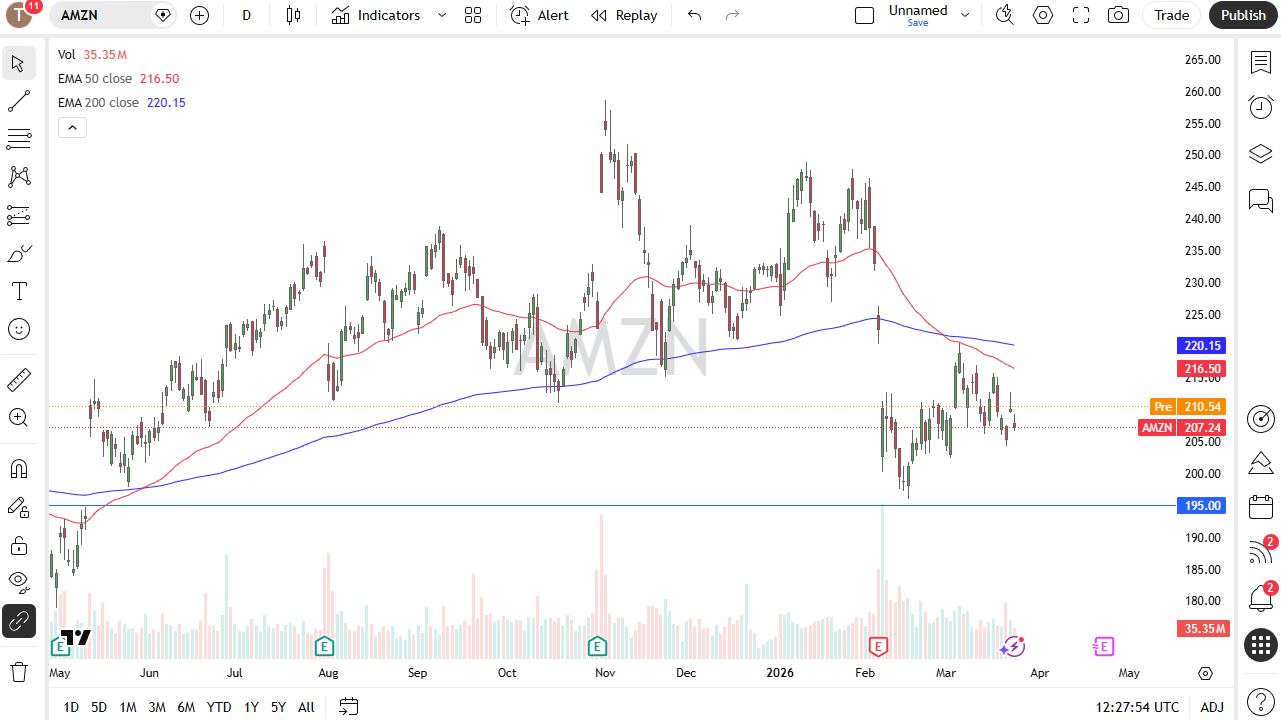Screen dimensions: 1281x720
Task: Select the brush drawing tool
Action: (19, 253)
